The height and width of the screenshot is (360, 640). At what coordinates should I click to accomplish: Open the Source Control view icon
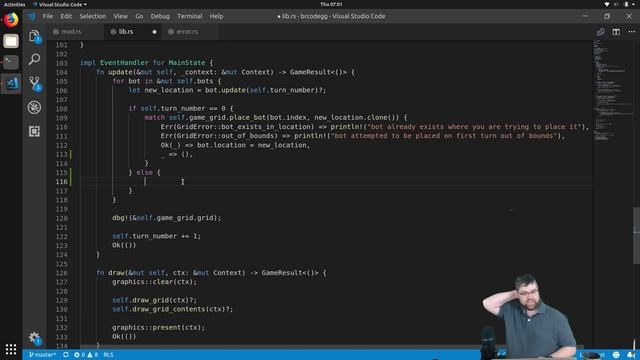[x=34, y=83]
